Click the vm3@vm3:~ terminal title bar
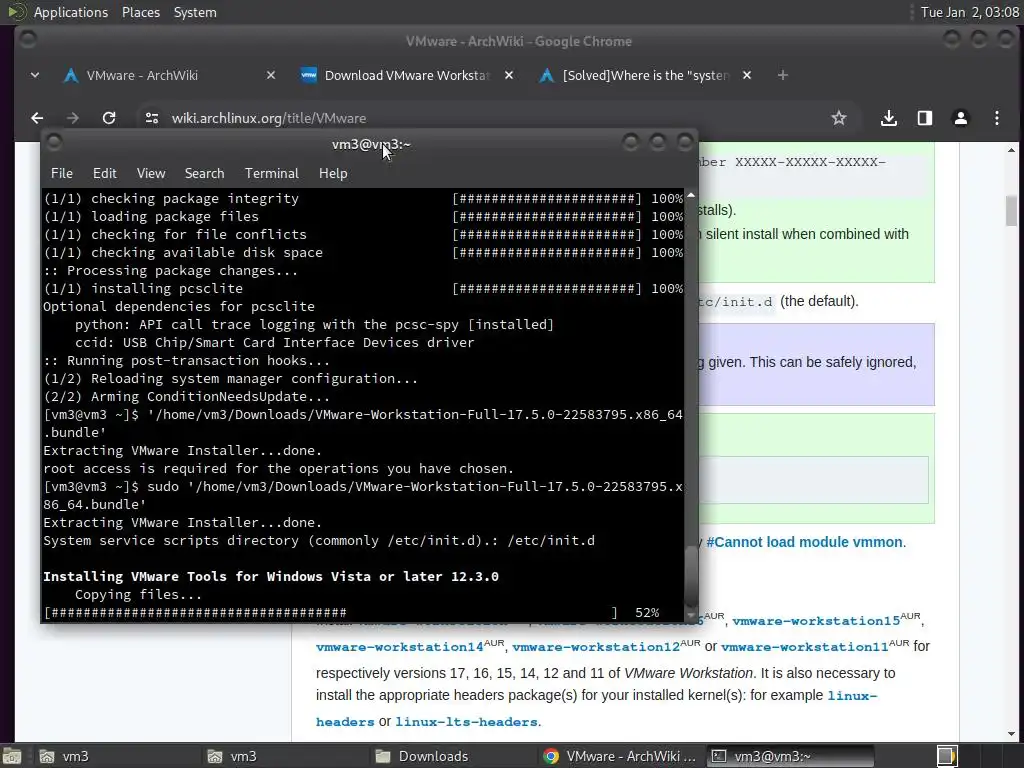Screen dimensions: 1024x768 click(x=370, y=144)
